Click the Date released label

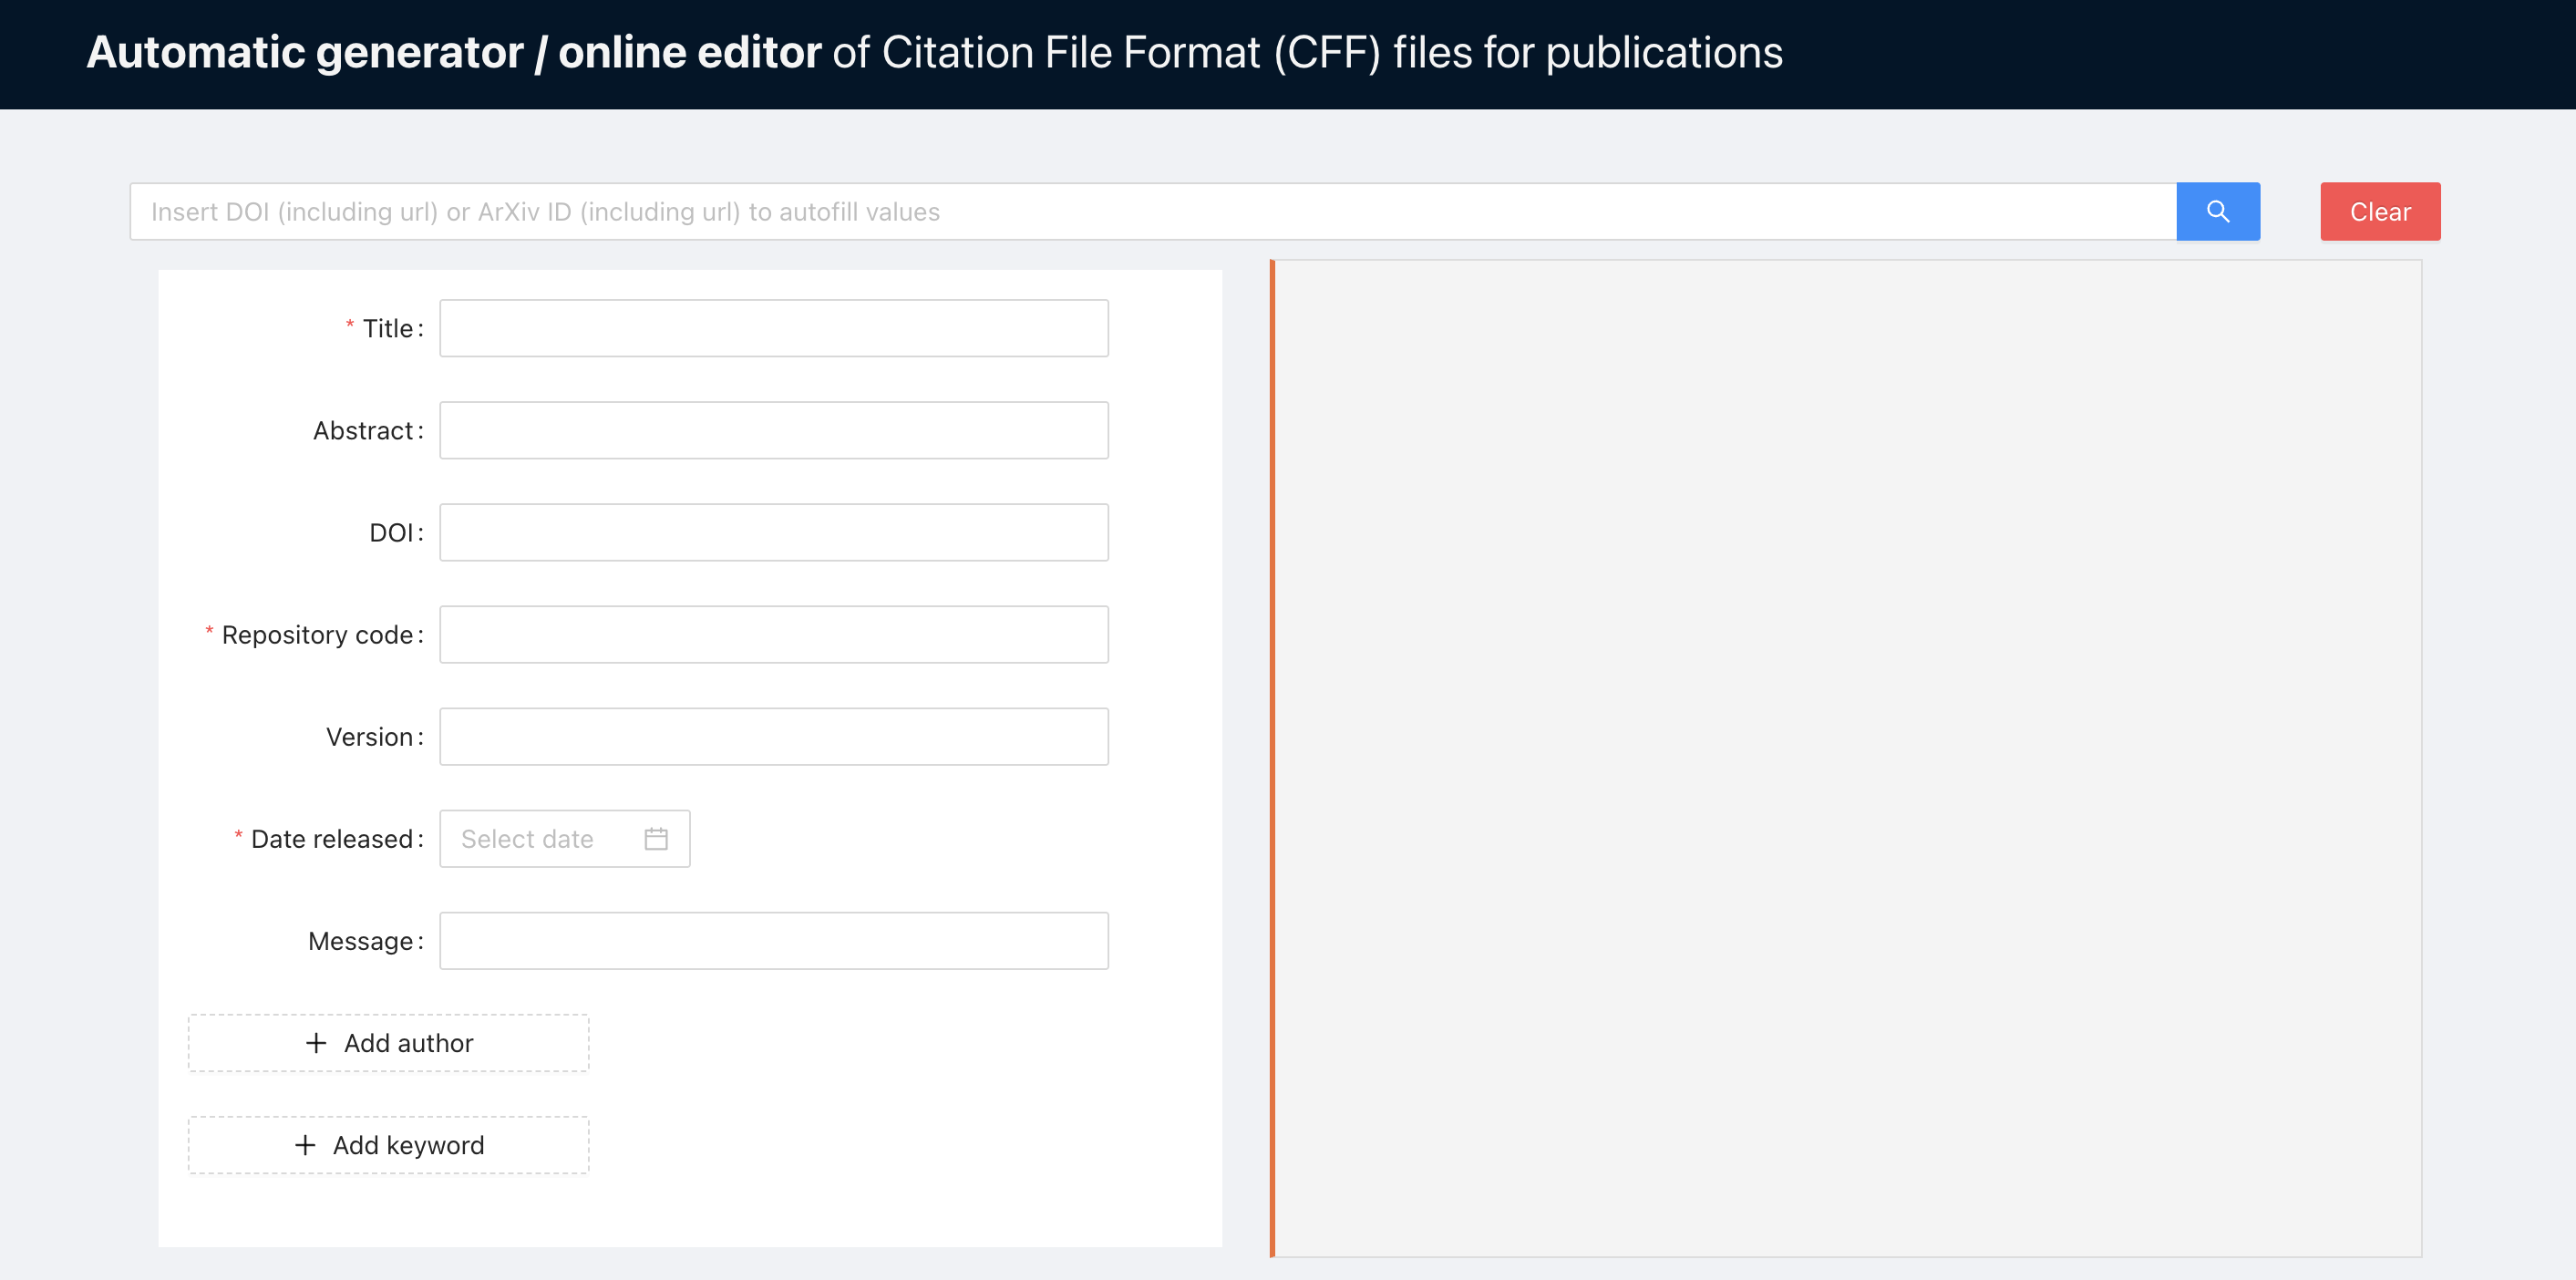point(332,838)
